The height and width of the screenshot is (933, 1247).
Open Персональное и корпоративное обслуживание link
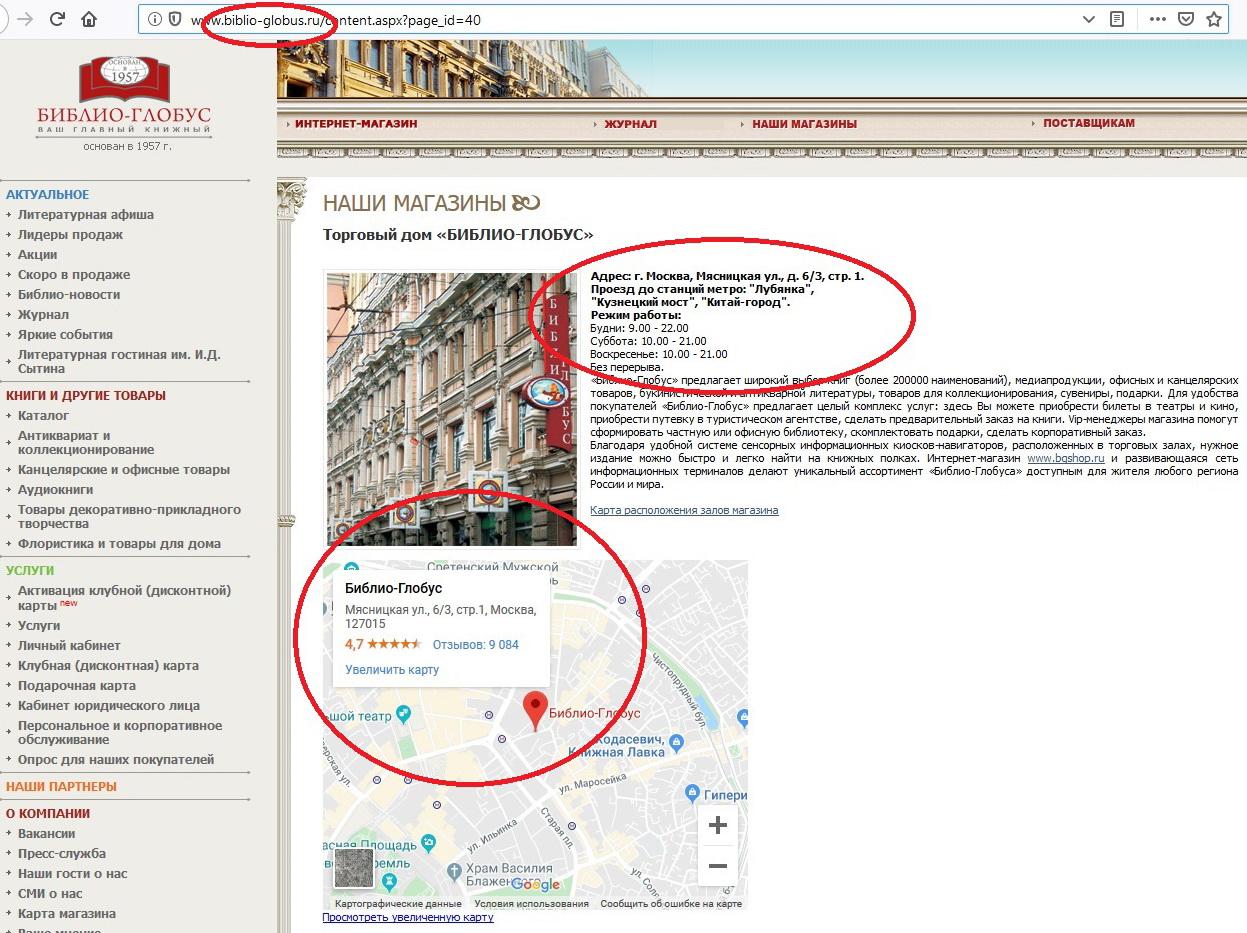click(120, 732)
